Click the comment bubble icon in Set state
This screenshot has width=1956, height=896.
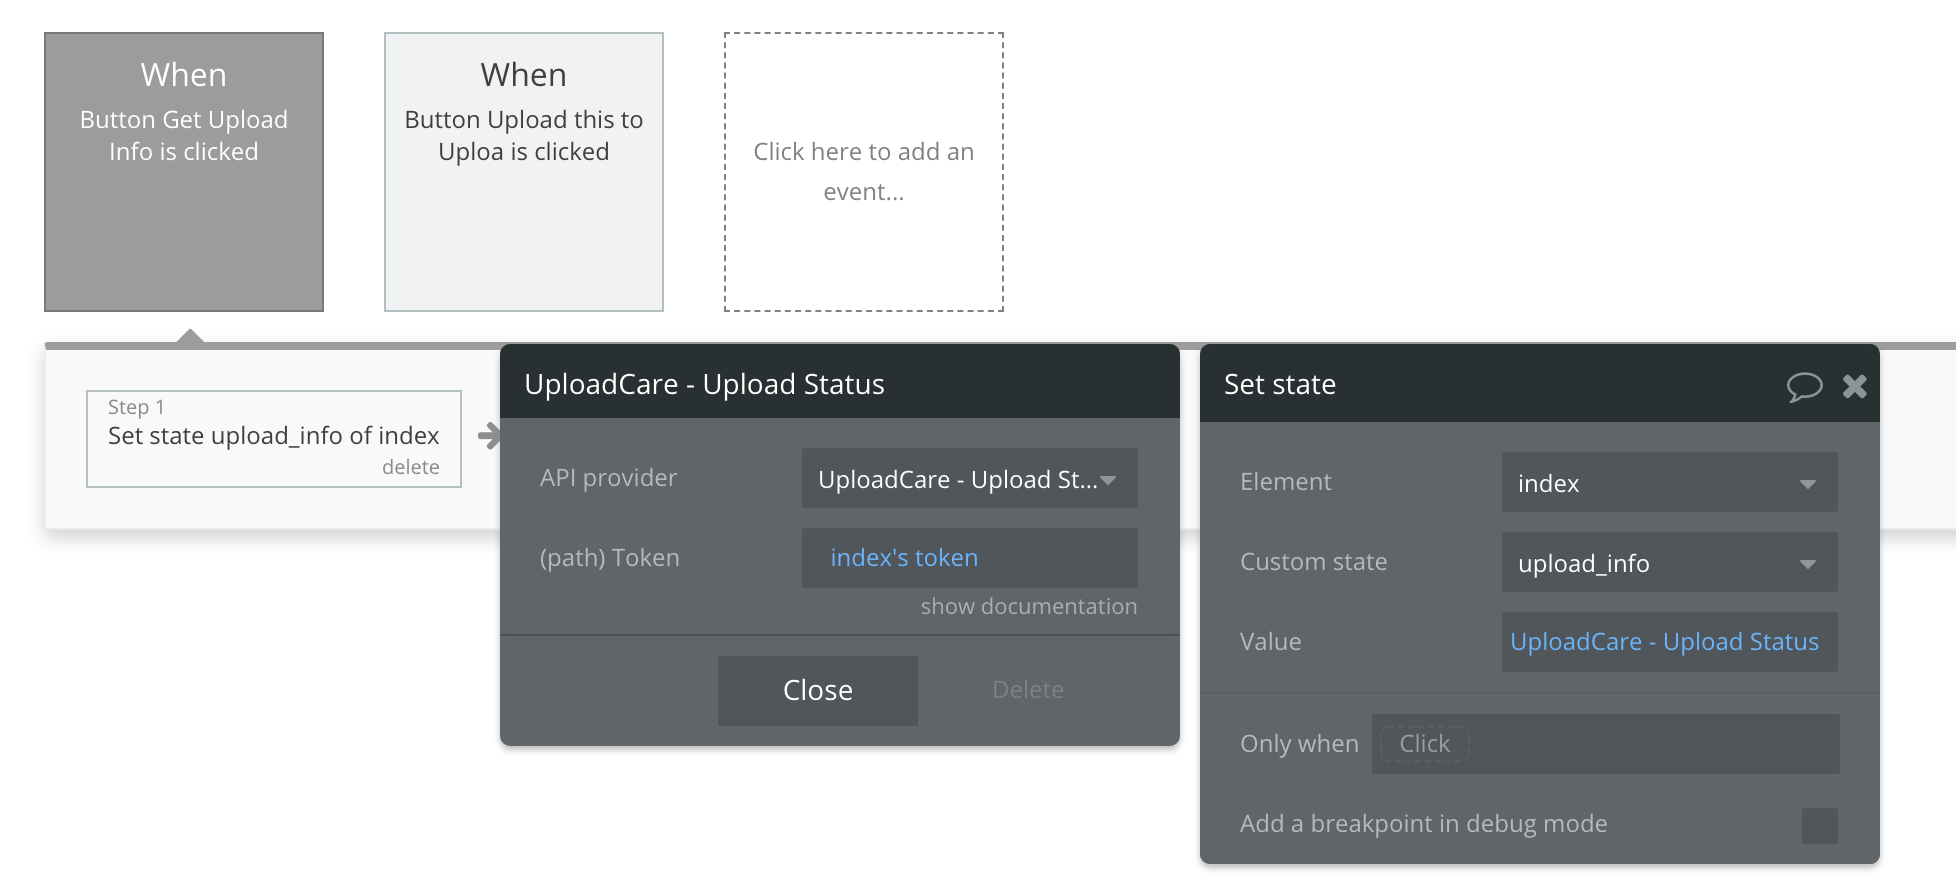click(1804, 386)
